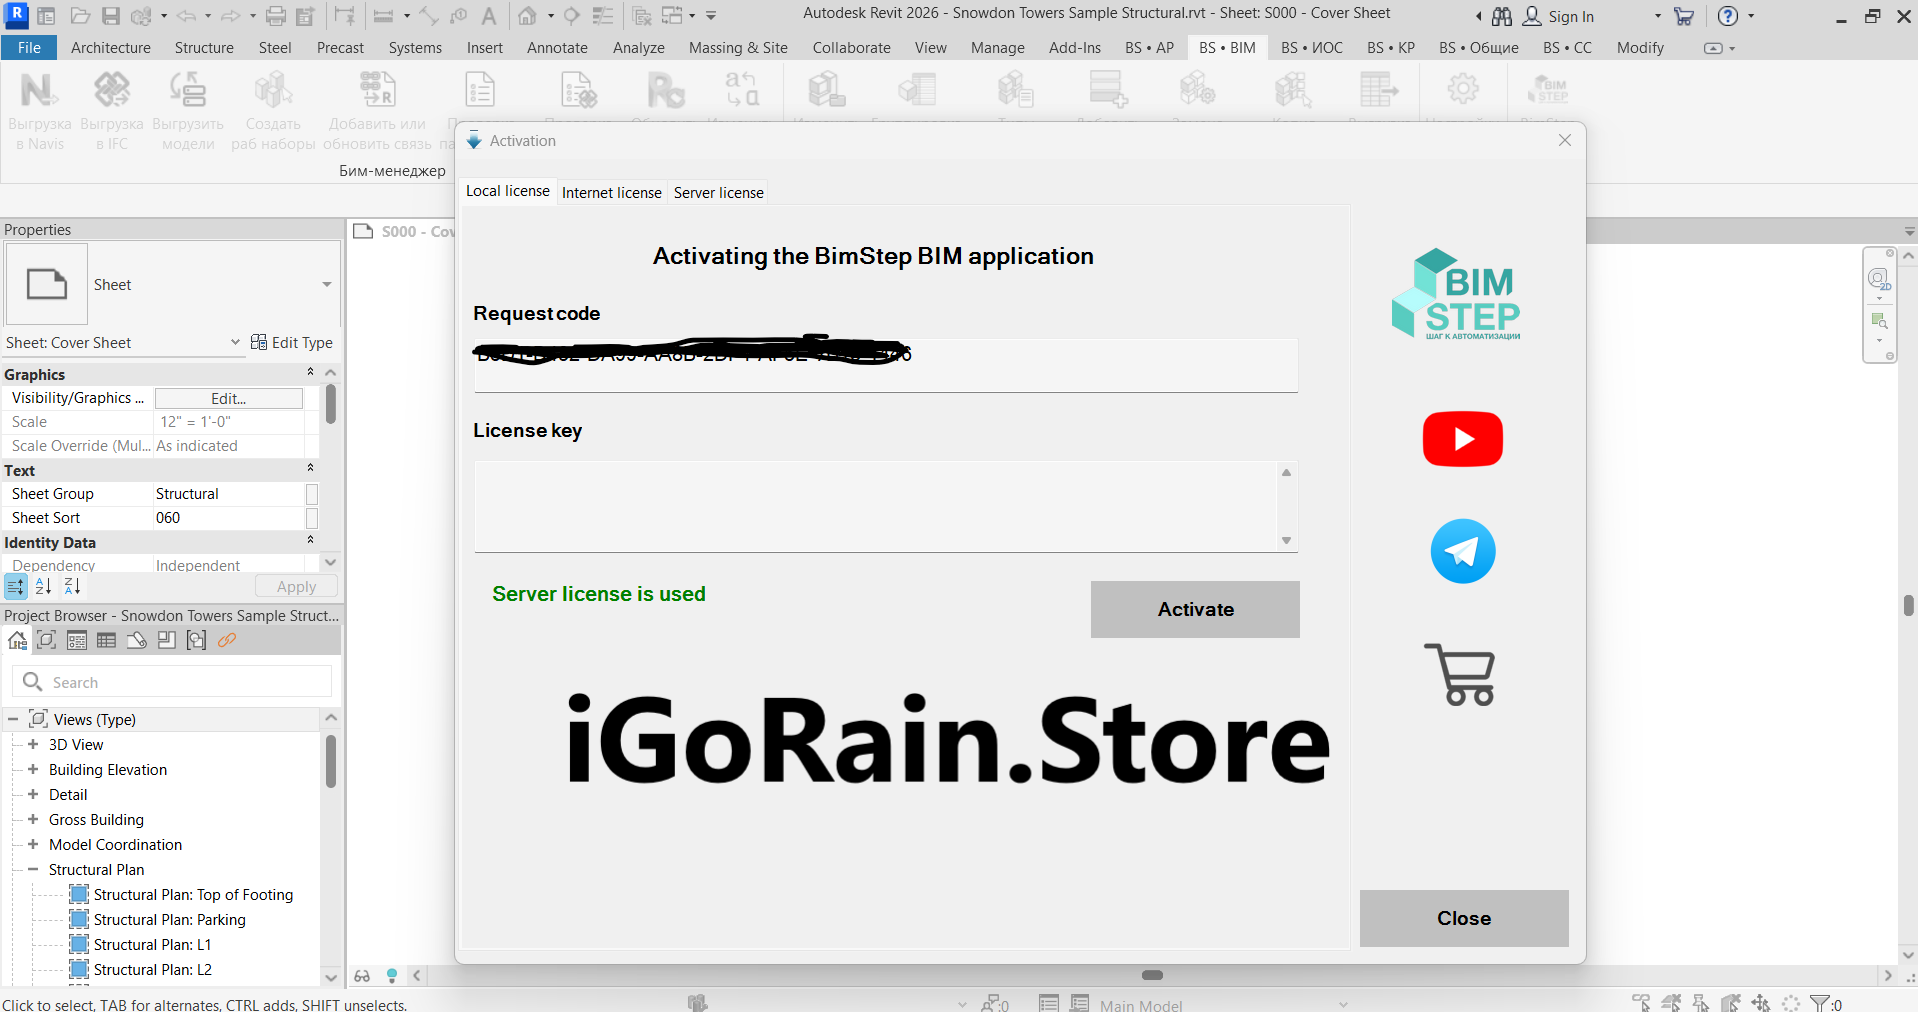
Task: Open the Telegram channel icon
Action: [x=1462, y=551]
